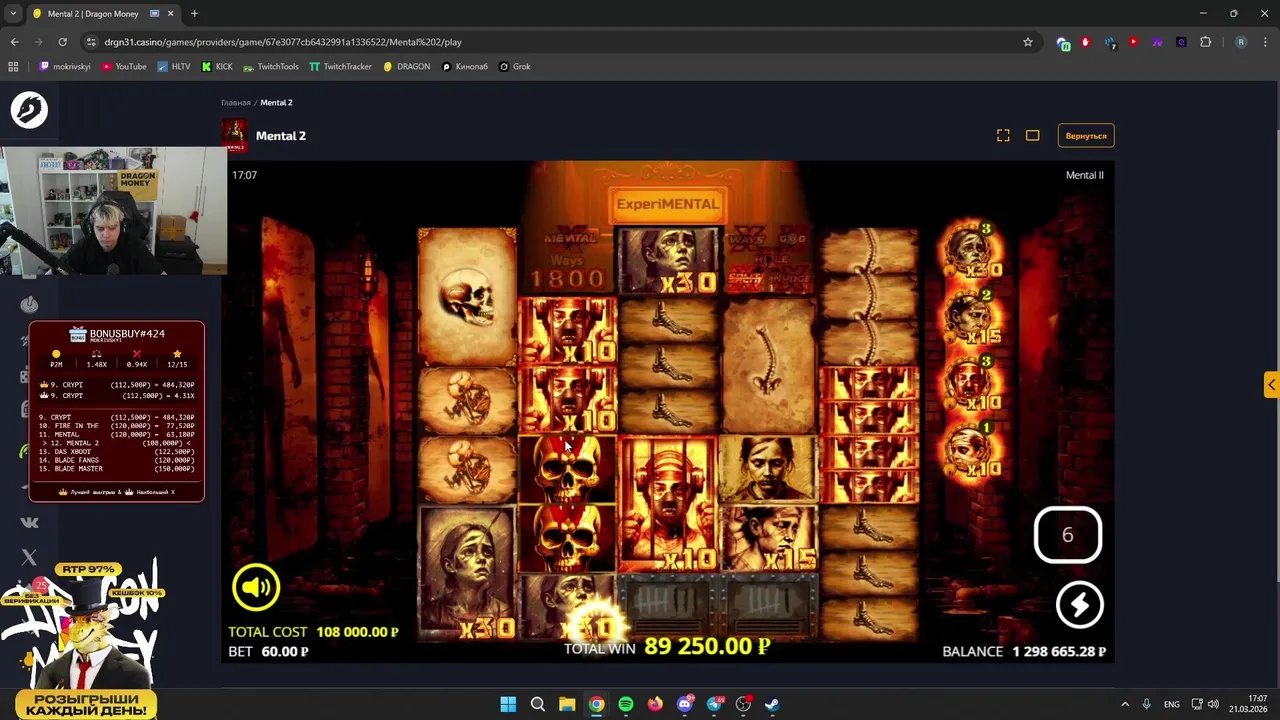The image size is (1280, 720).
Task: Open Chrome three-dot menu
Action: tap(1265, 42)
